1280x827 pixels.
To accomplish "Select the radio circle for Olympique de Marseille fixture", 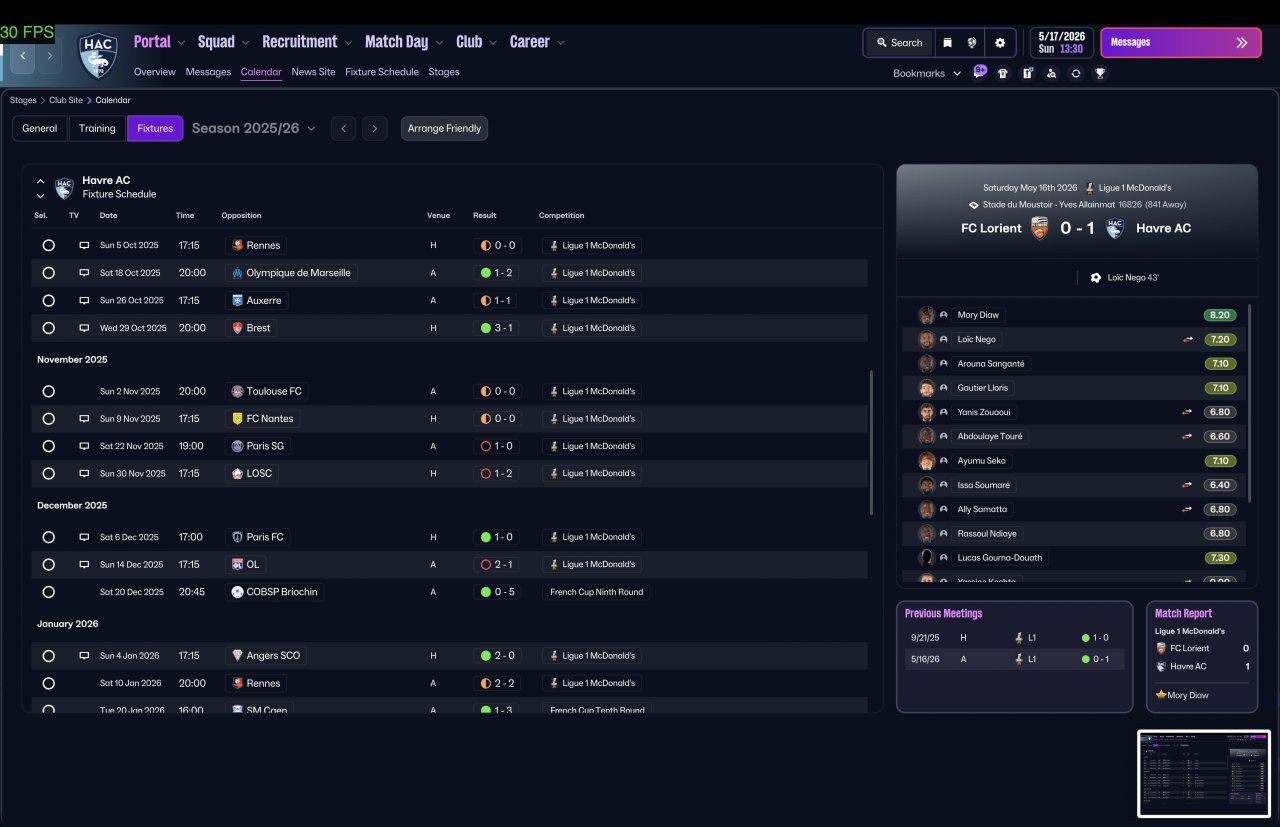I will pyautogui.click(x=48, y=273).
